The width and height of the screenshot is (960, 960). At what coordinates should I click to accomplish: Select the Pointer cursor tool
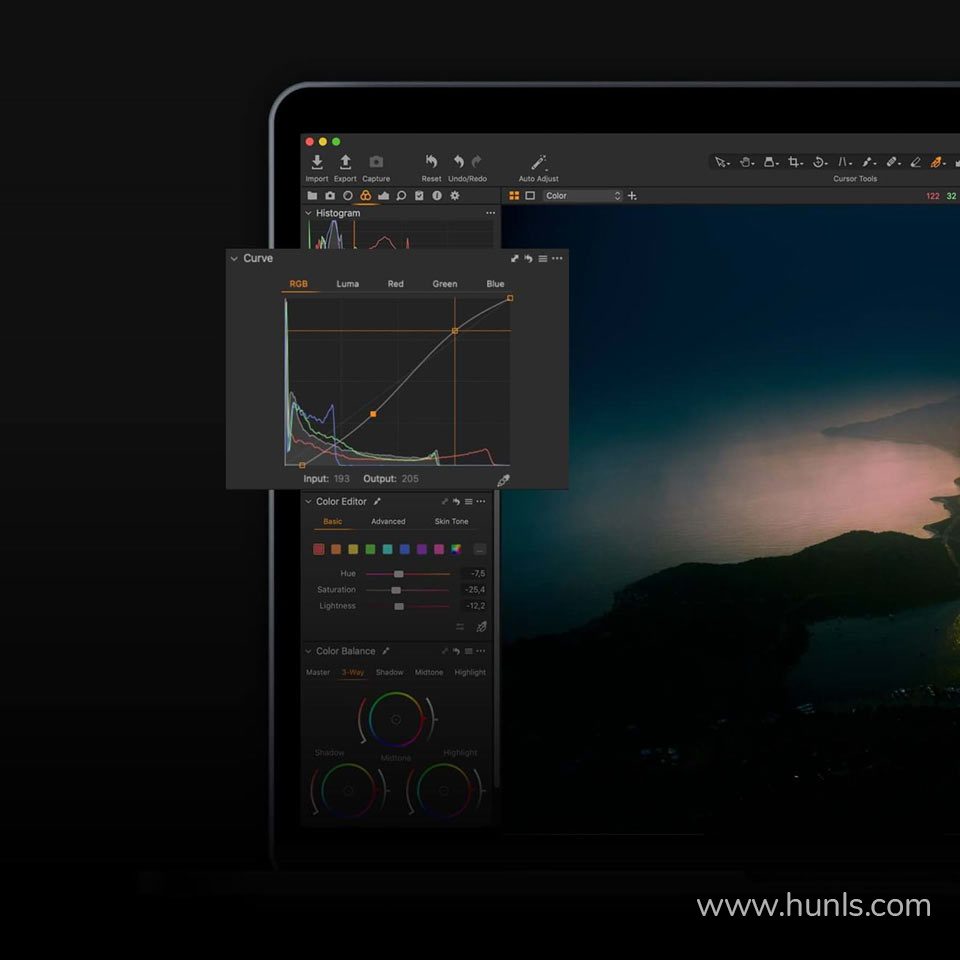click(722, 162)
